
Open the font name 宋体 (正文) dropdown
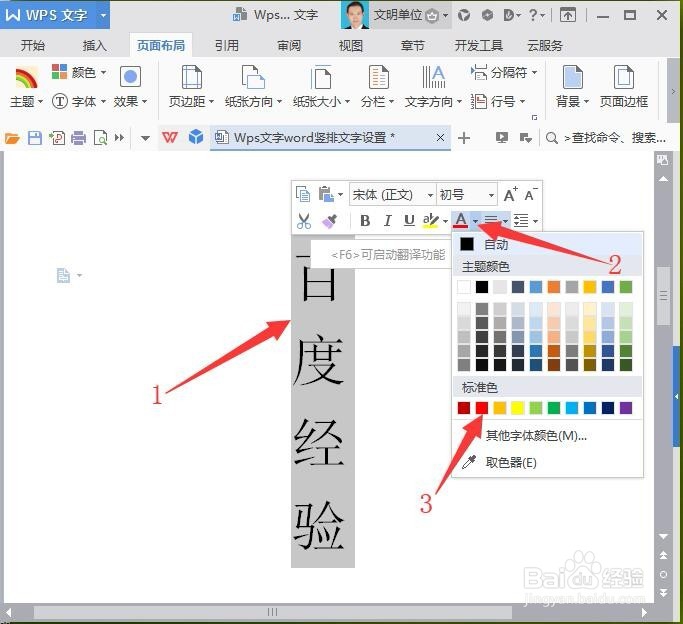430,195
